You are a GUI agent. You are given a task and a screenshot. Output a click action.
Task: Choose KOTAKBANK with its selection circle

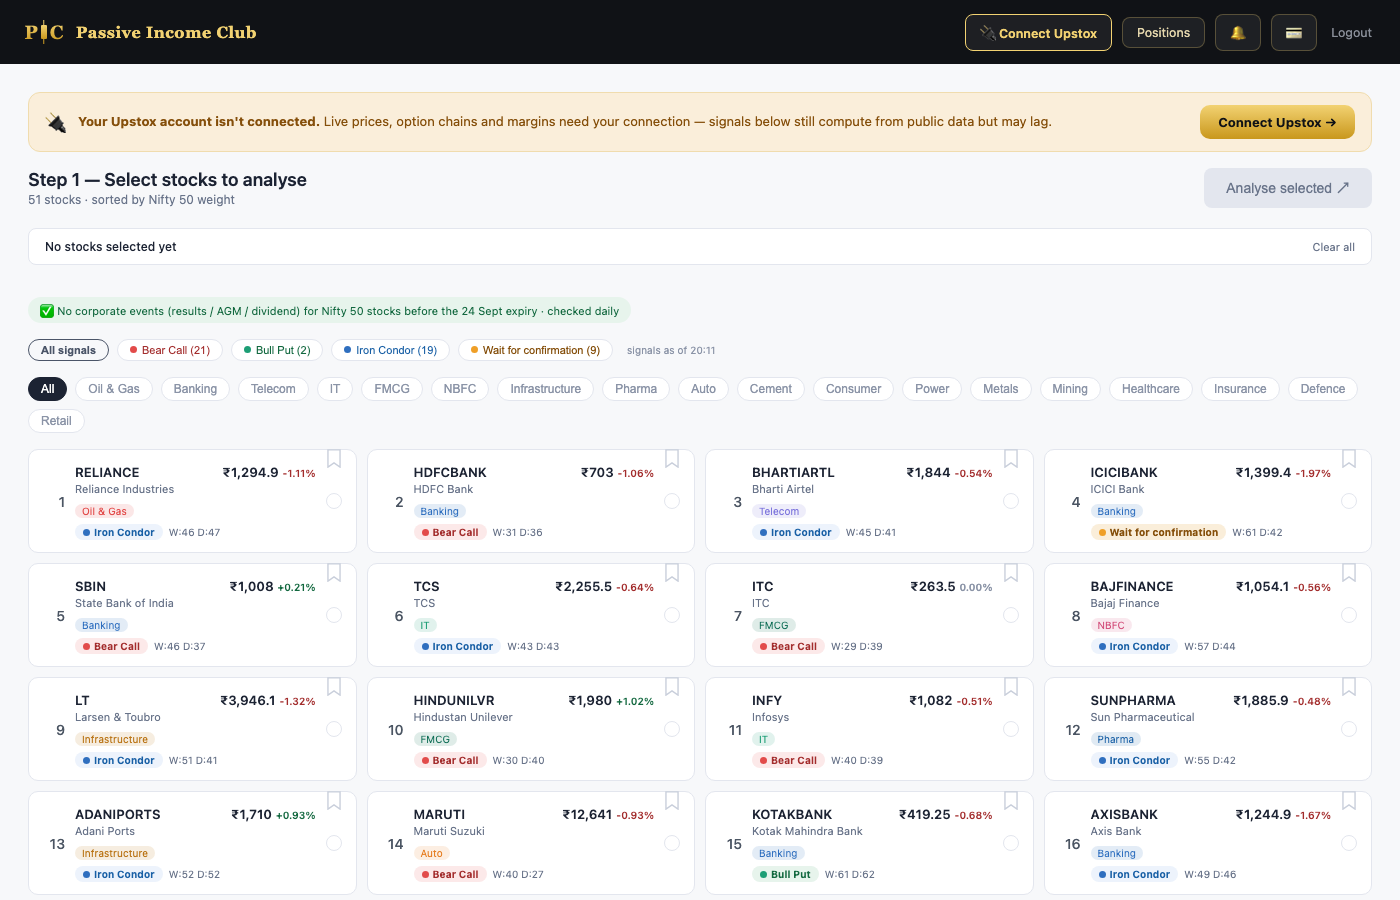(x=1011, y=843)
